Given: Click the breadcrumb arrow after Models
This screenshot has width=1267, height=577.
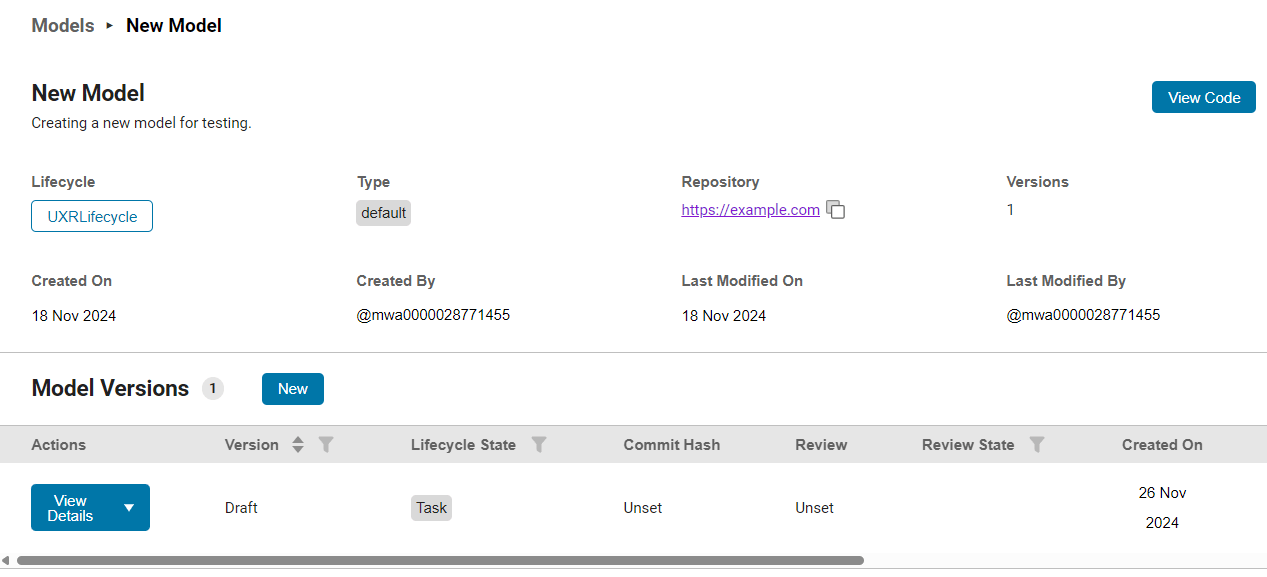Looking at the screenshot, I should pos(110,26).
